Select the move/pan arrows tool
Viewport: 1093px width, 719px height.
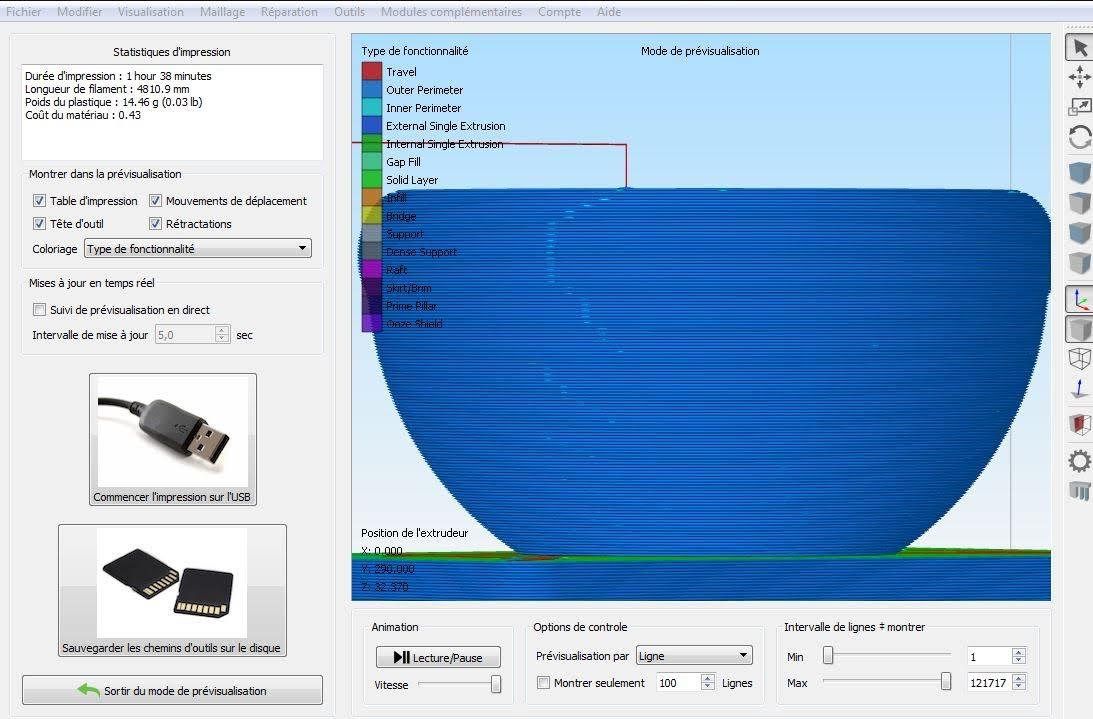click(1079, 77)
